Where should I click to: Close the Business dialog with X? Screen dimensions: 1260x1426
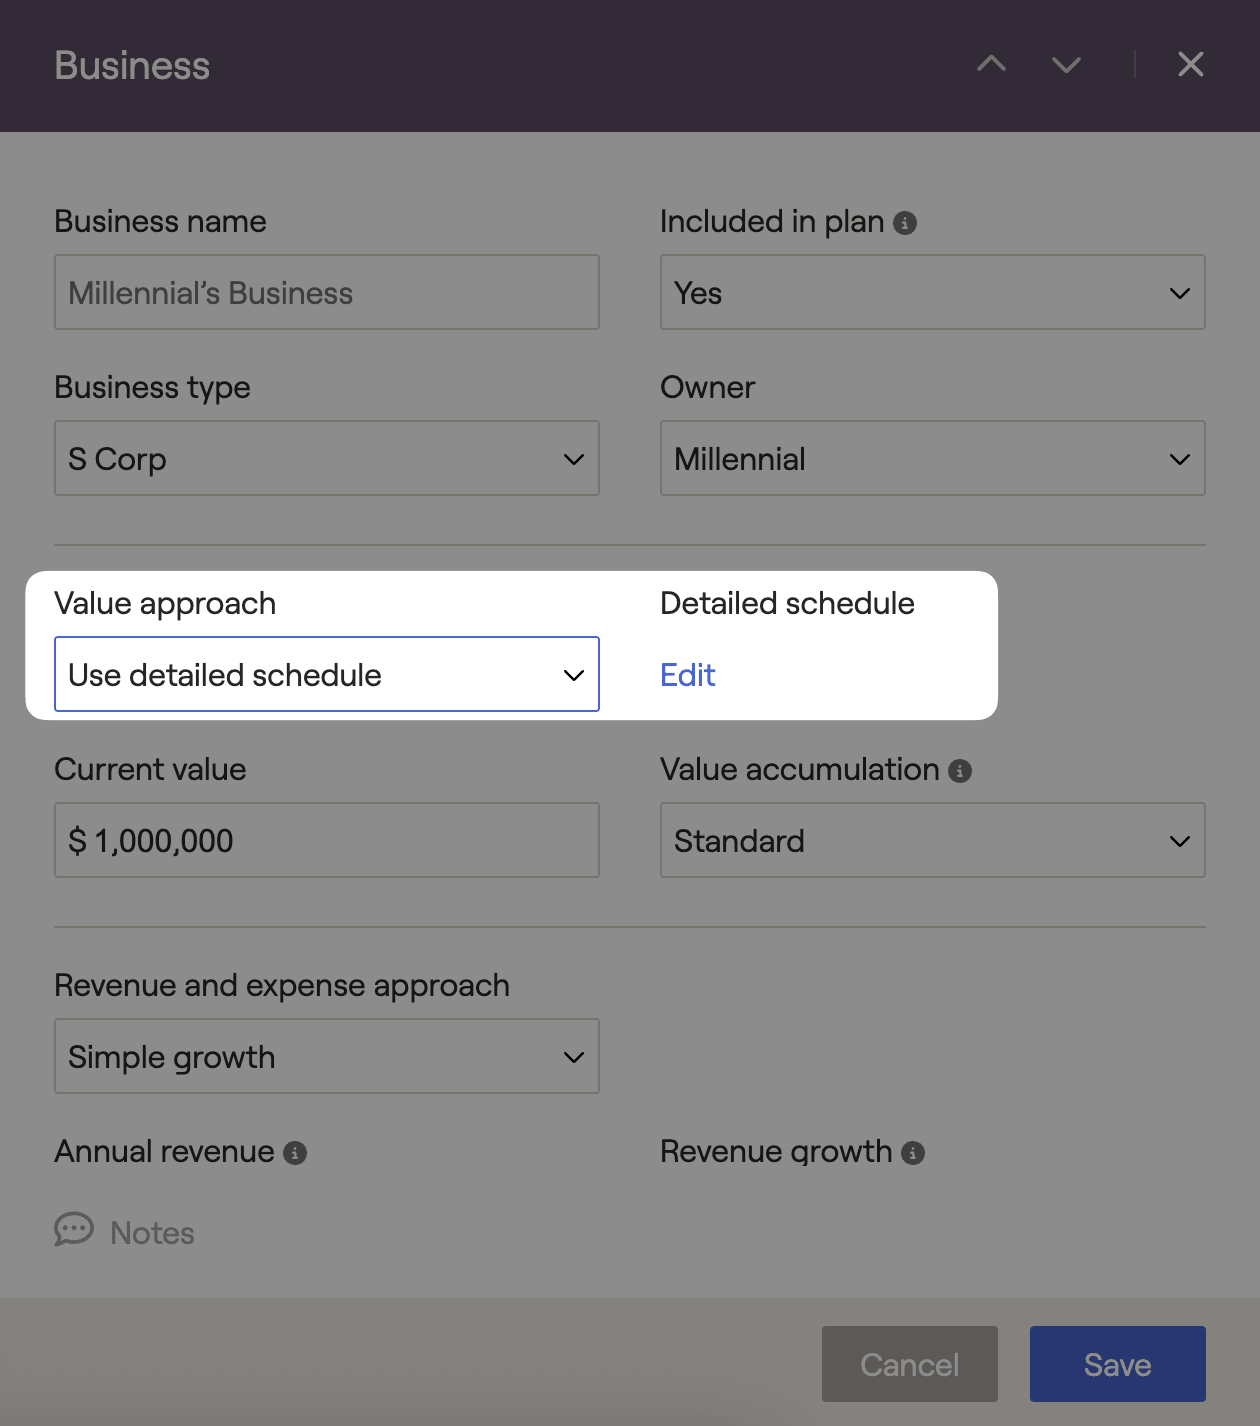(x=1190, y=64)
